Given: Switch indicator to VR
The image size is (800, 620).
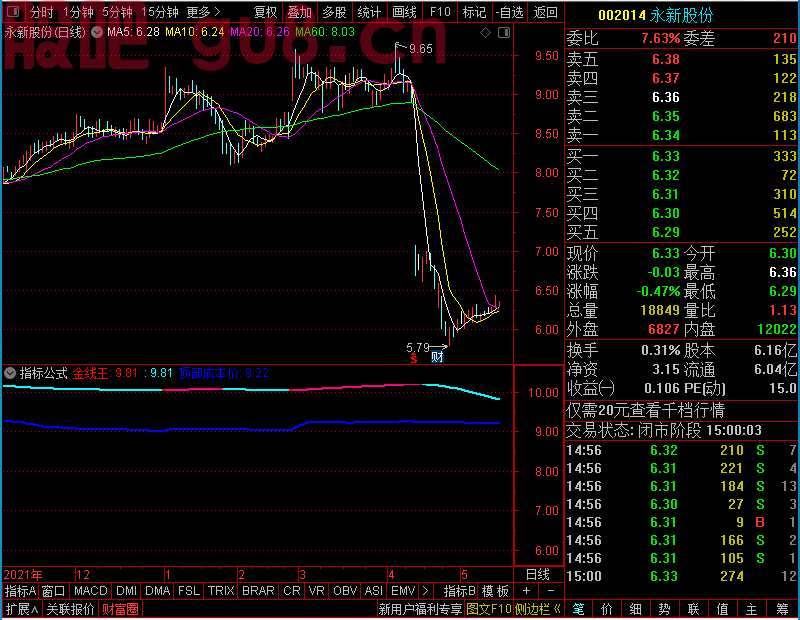Looking at the screenshot, I should point(316,591).
